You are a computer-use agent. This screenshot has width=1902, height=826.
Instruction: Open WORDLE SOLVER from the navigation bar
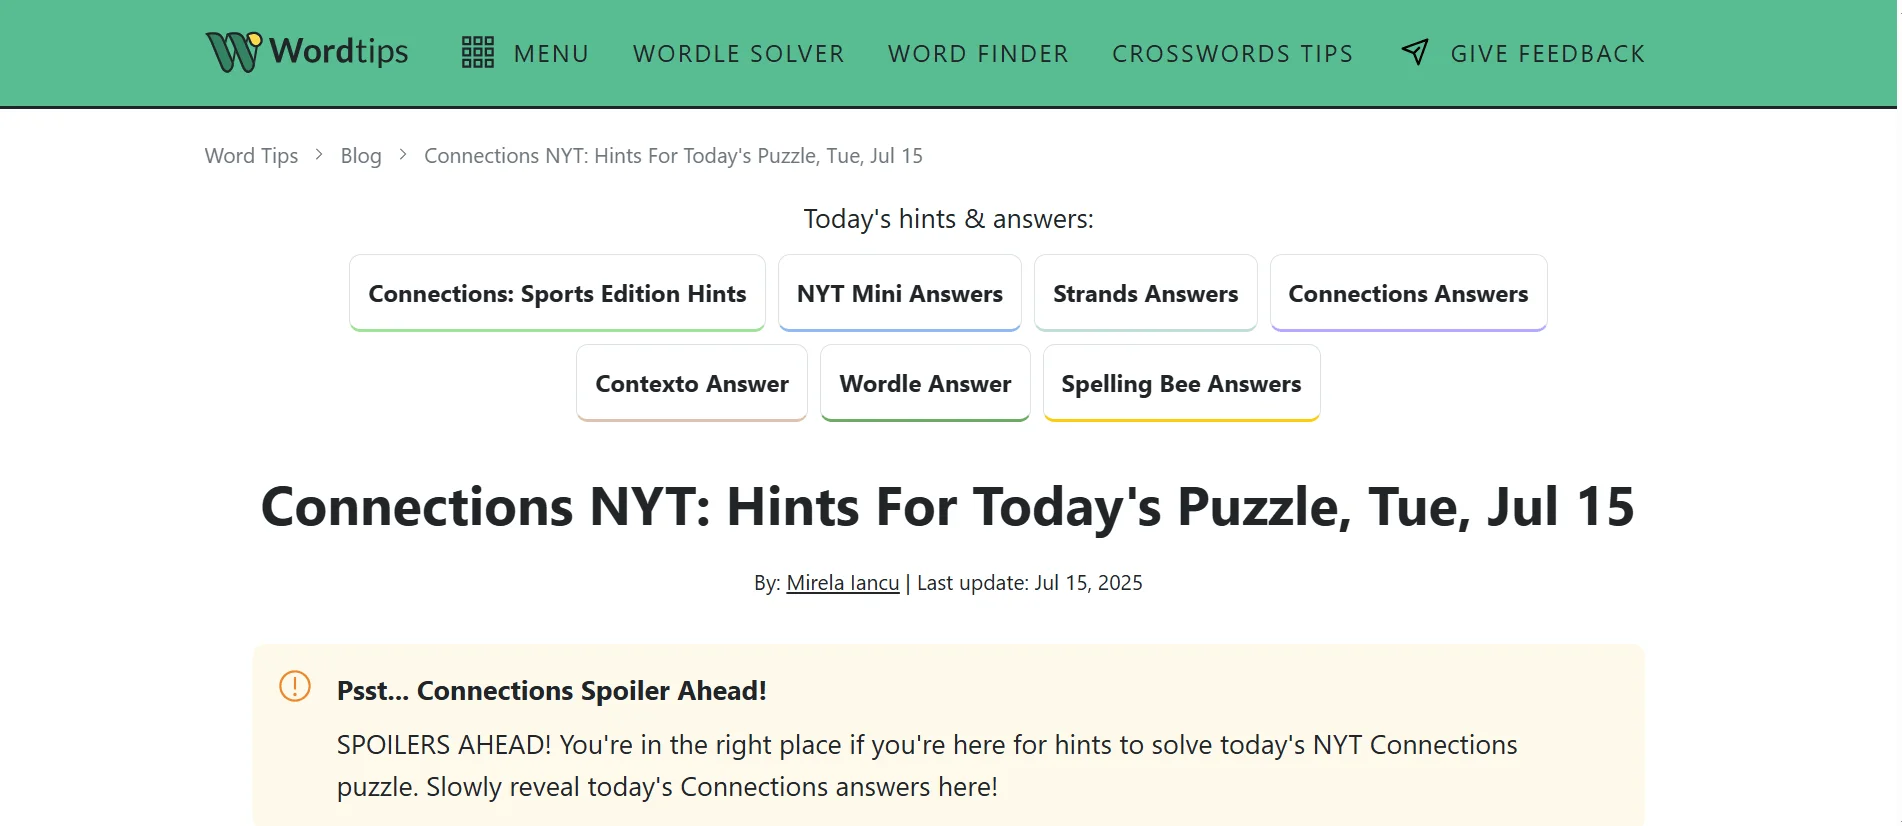tap(738, 53)
